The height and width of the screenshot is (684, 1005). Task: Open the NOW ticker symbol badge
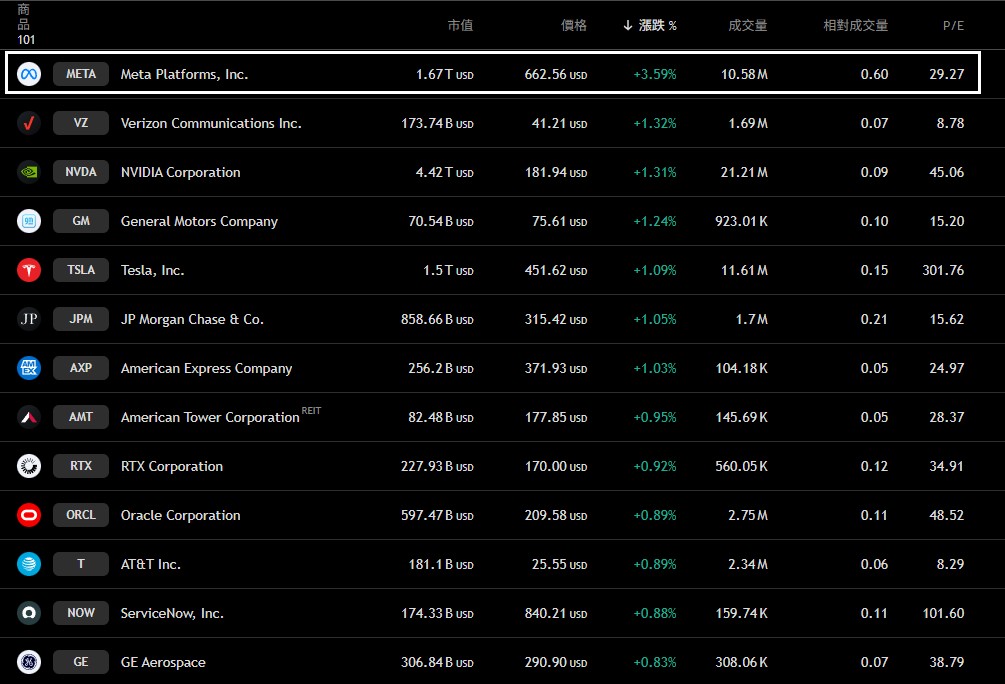coord(81,613)
